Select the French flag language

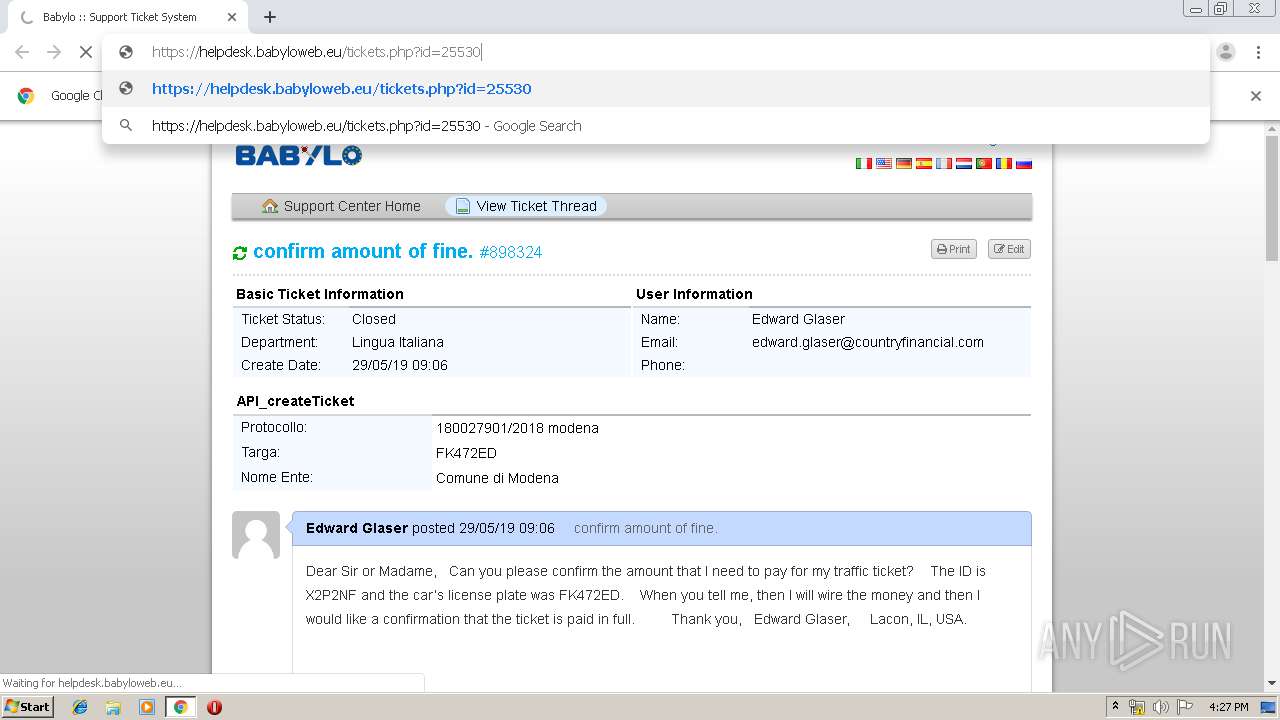944,163
